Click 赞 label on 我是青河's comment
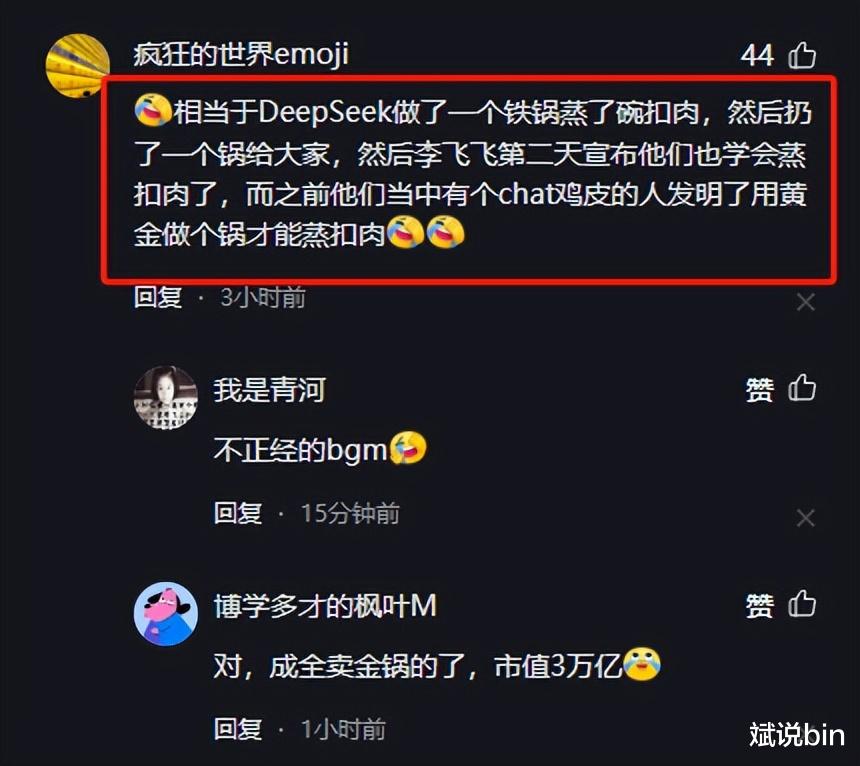This screenshot has width=860, height=766. click(759, 390)
